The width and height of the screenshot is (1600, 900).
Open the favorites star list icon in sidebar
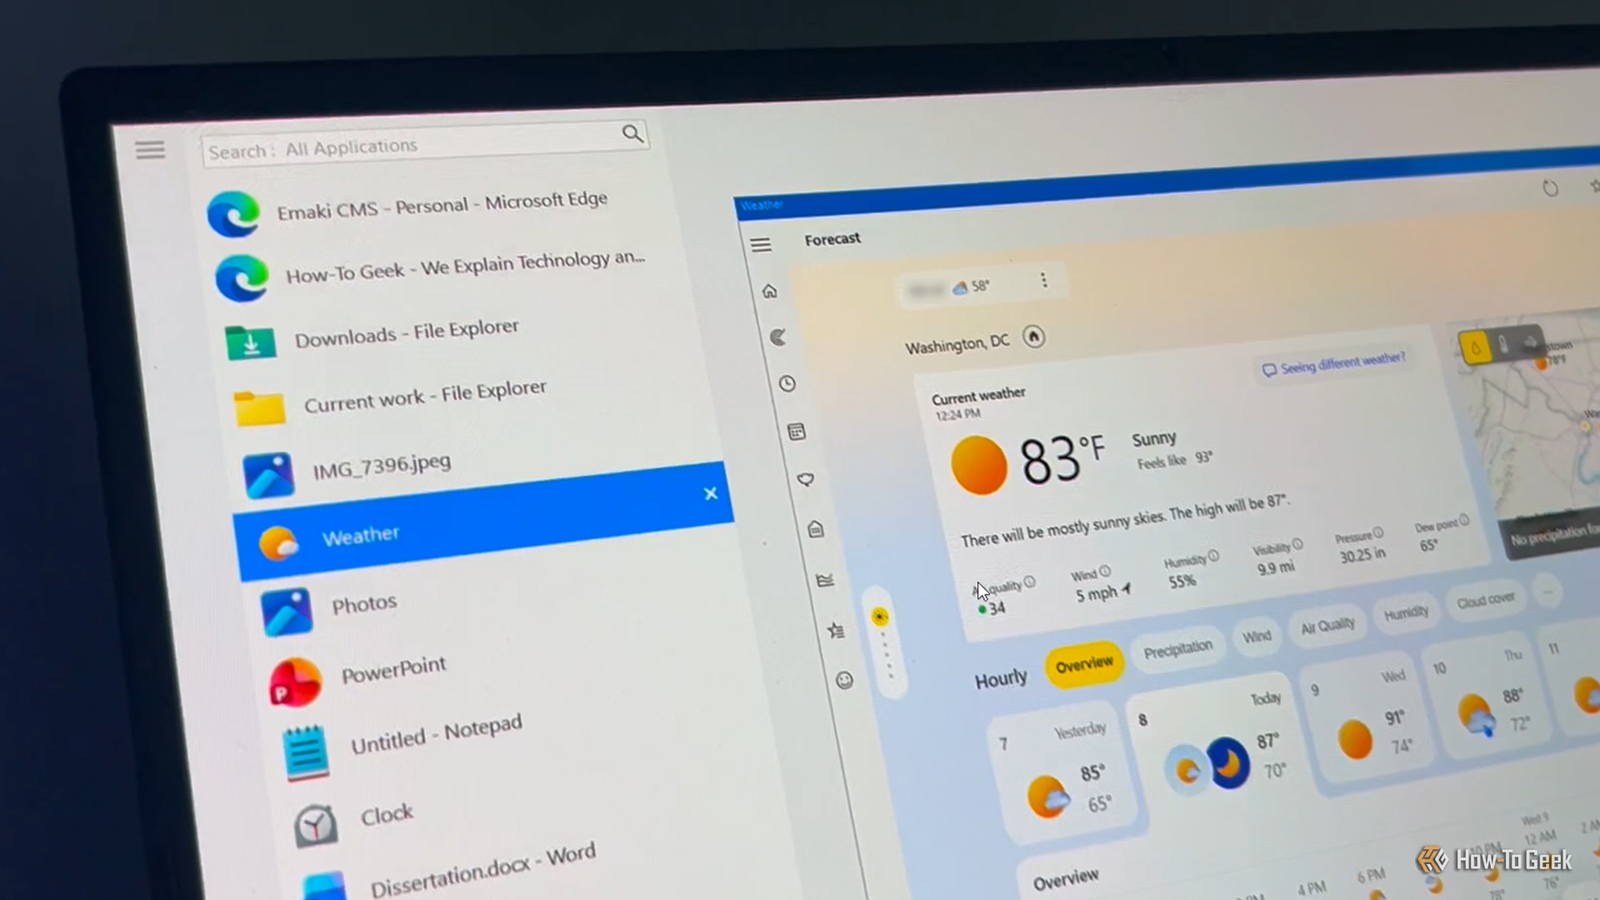tap(835, 630)
